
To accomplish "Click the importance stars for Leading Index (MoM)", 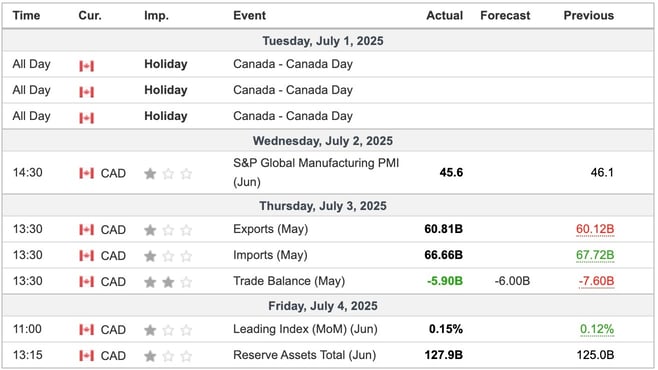I will click(x=168, y=330).
